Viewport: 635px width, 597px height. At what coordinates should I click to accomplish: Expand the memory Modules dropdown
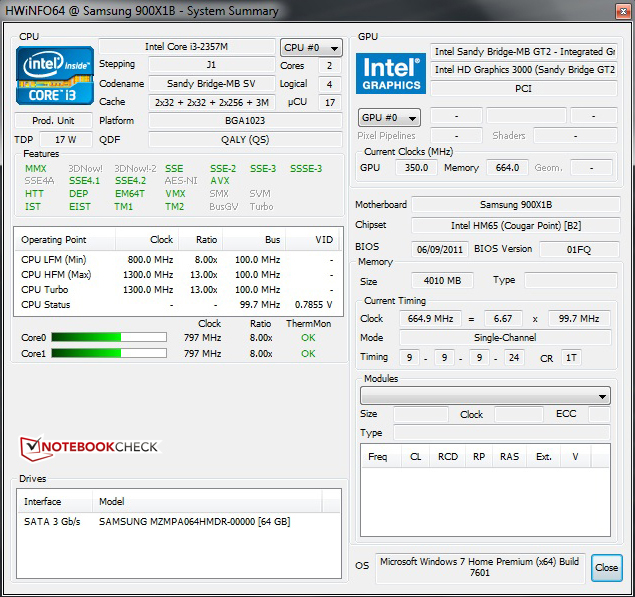pos(485,396)
